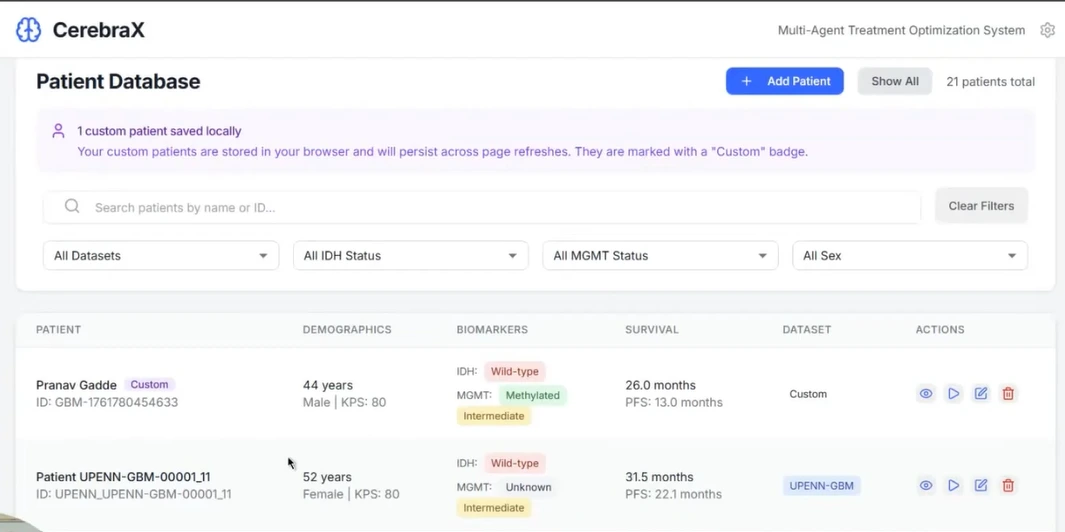1065x532 pixels.
Task: Click the CerebraX brain logo icon
Action: coord(29,30)
